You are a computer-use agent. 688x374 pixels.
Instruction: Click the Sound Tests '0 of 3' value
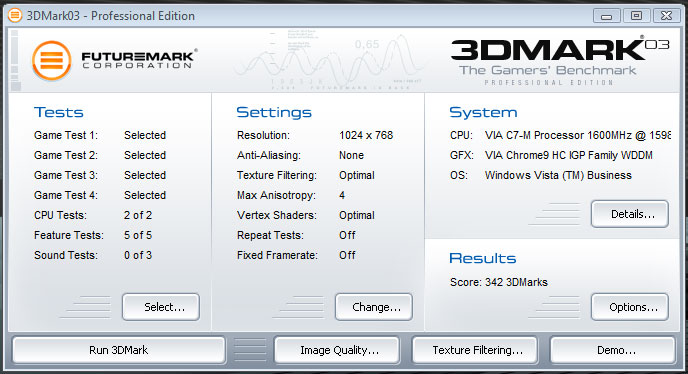(x=138, y=255)
